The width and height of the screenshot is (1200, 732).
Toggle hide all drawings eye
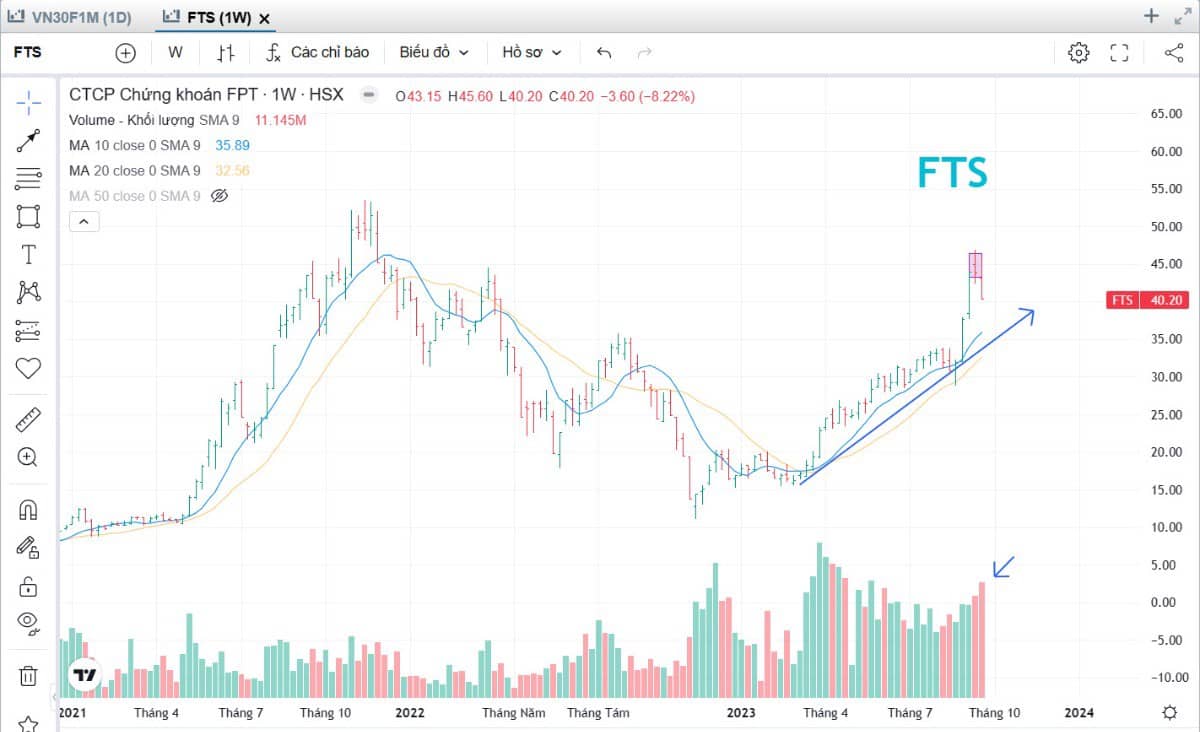(28, 623)
